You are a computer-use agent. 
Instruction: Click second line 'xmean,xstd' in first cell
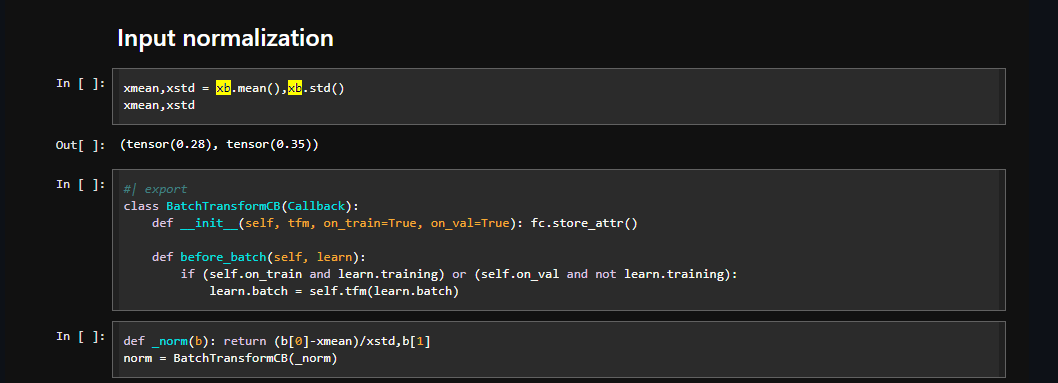click(159, 105)
